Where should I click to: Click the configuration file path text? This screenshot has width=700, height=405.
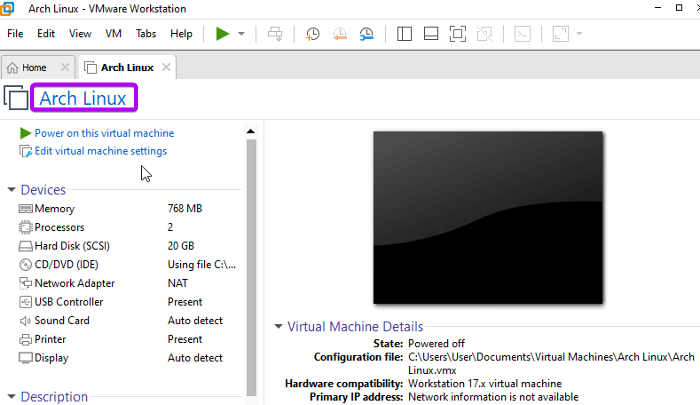click(x=551, y=363)
